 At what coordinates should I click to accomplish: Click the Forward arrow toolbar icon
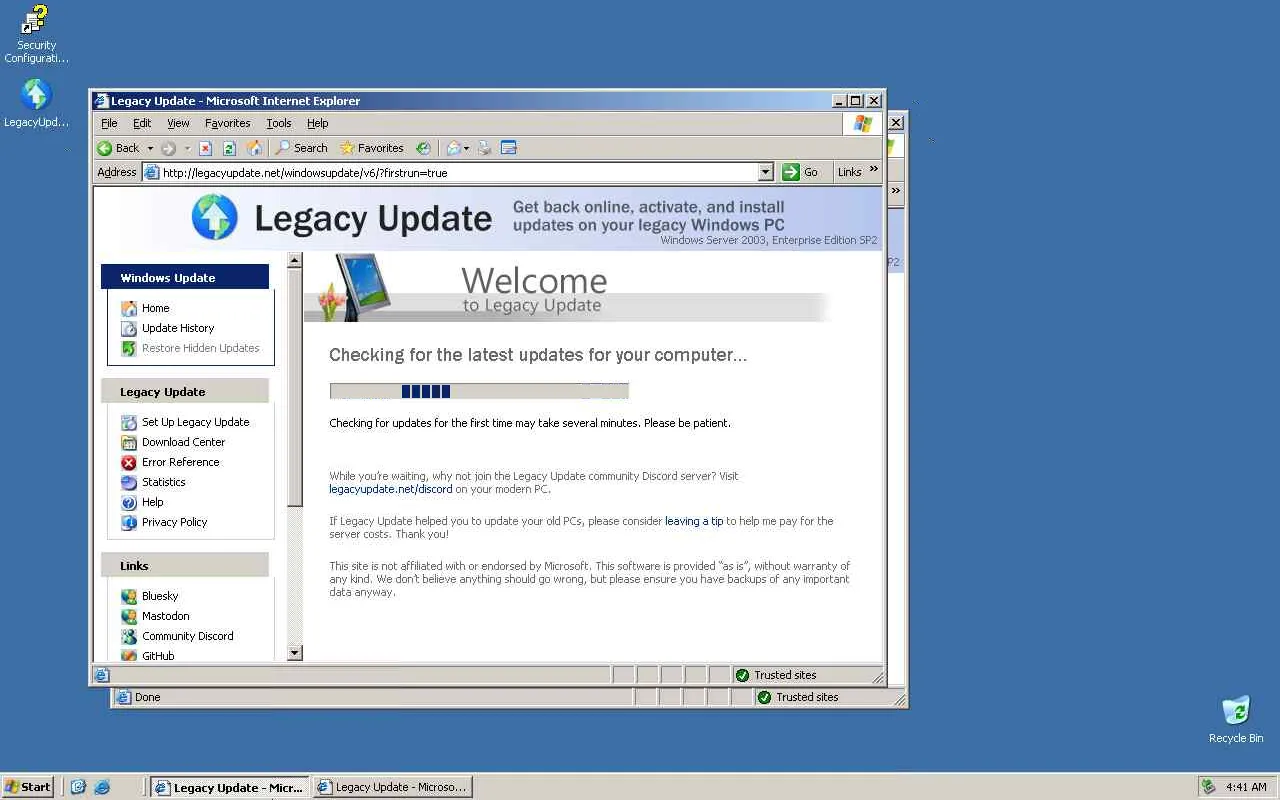pos(168,148)
